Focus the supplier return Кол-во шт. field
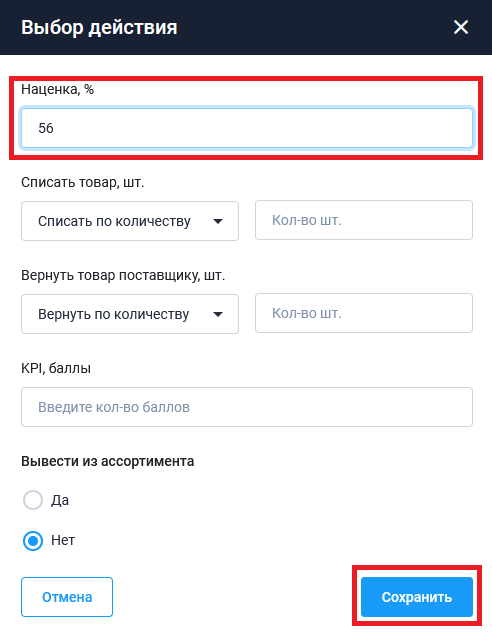The height and width of the screenshot is (640, 492). 364,313
